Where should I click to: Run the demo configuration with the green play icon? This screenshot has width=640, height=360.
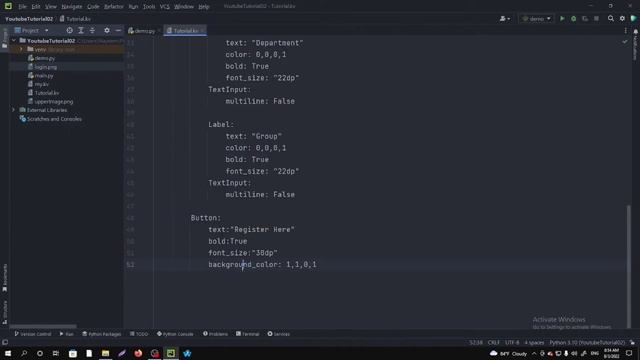point(562,18)
